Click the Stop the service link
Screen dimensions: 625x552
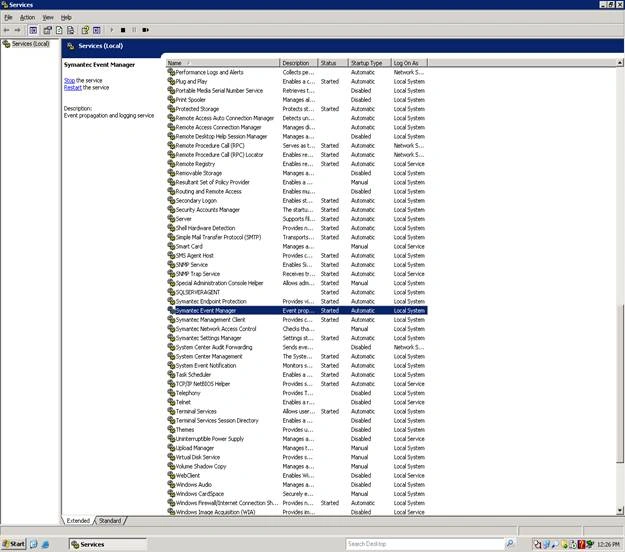pos(69,81)
